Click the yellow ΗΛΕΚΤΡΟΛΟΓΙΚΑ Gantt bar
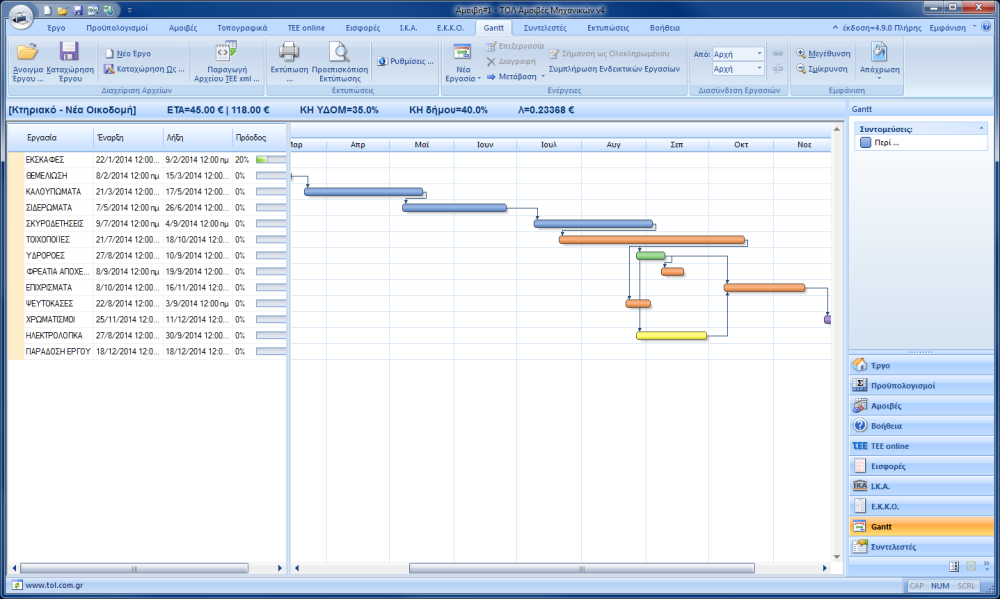1000x599 pixels. [671, 336]
